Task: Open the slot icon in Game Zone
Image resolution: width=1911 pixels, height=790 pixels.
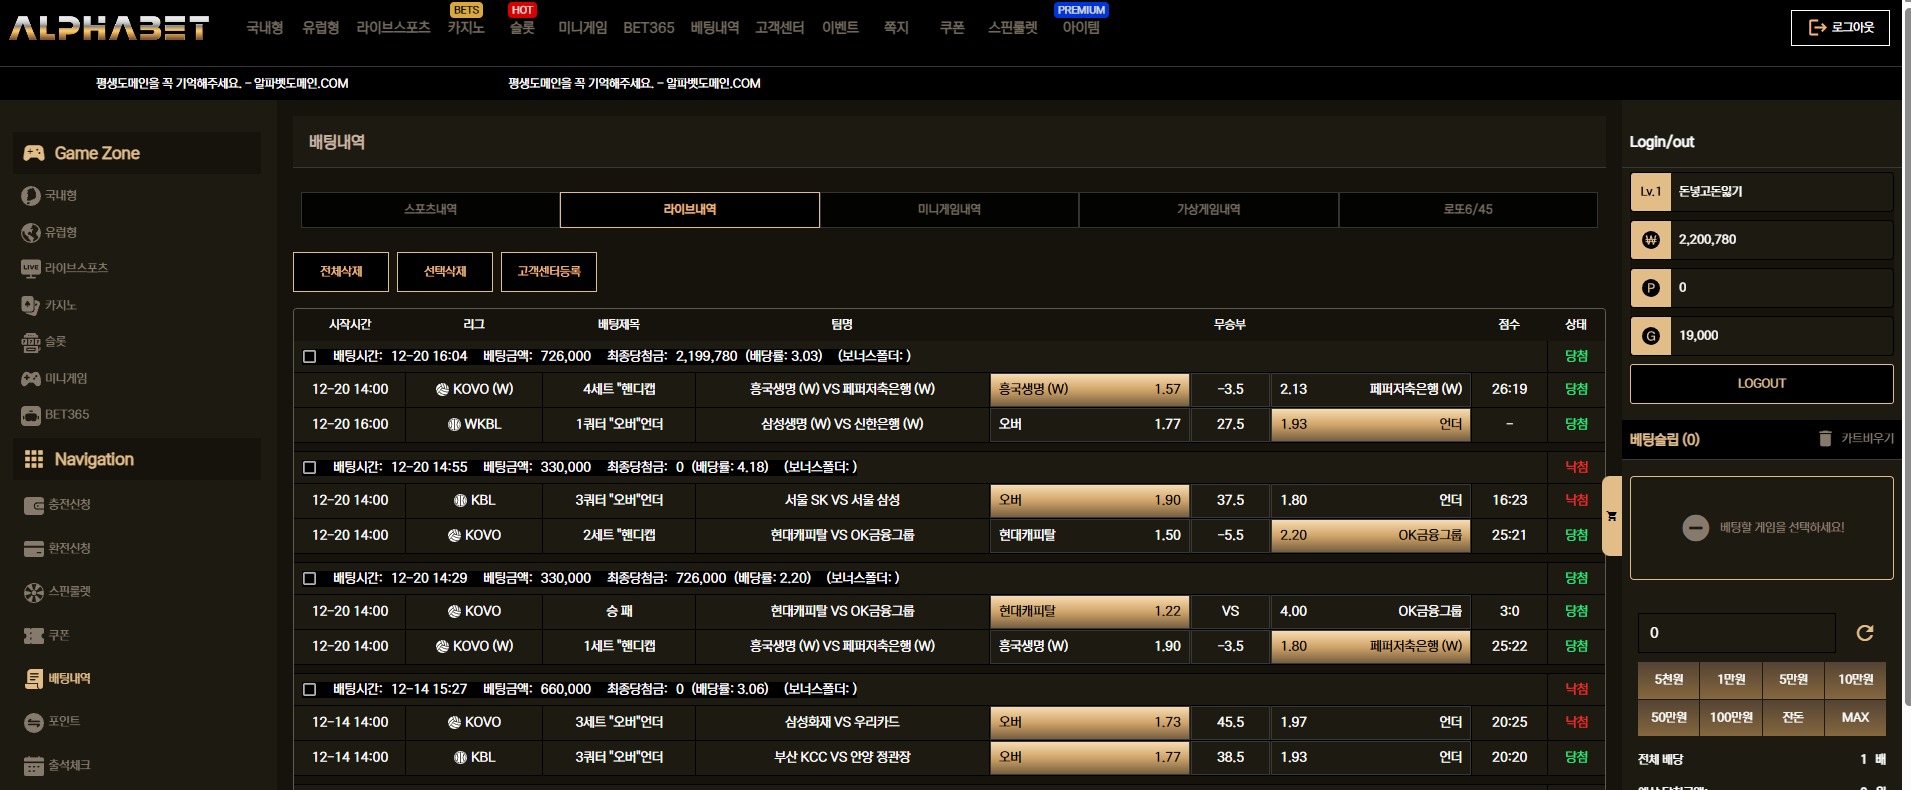Action: (x=31, y=342)
